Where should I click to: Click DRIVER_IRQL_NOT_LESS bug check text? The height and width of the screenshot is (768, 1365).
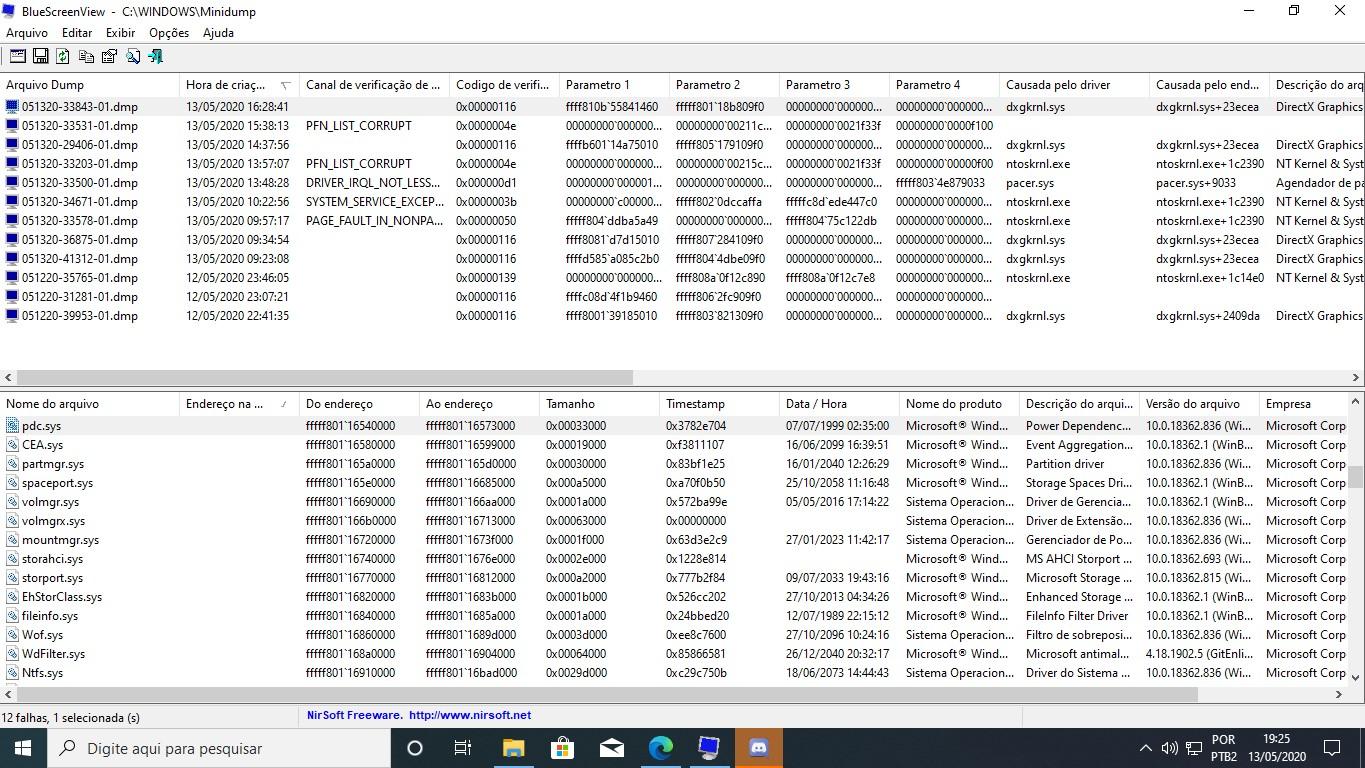(x=373, y=183)
